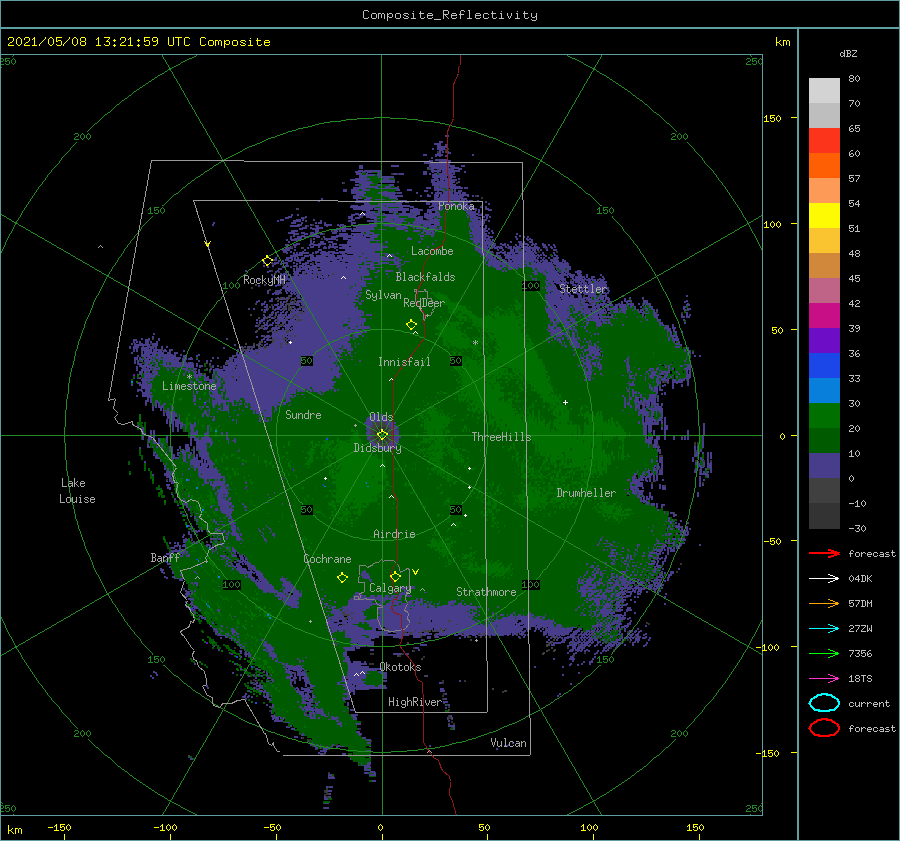Click the Sylvan label
Image resolution: width=900 pixels, height=841 pixels.
383,295
